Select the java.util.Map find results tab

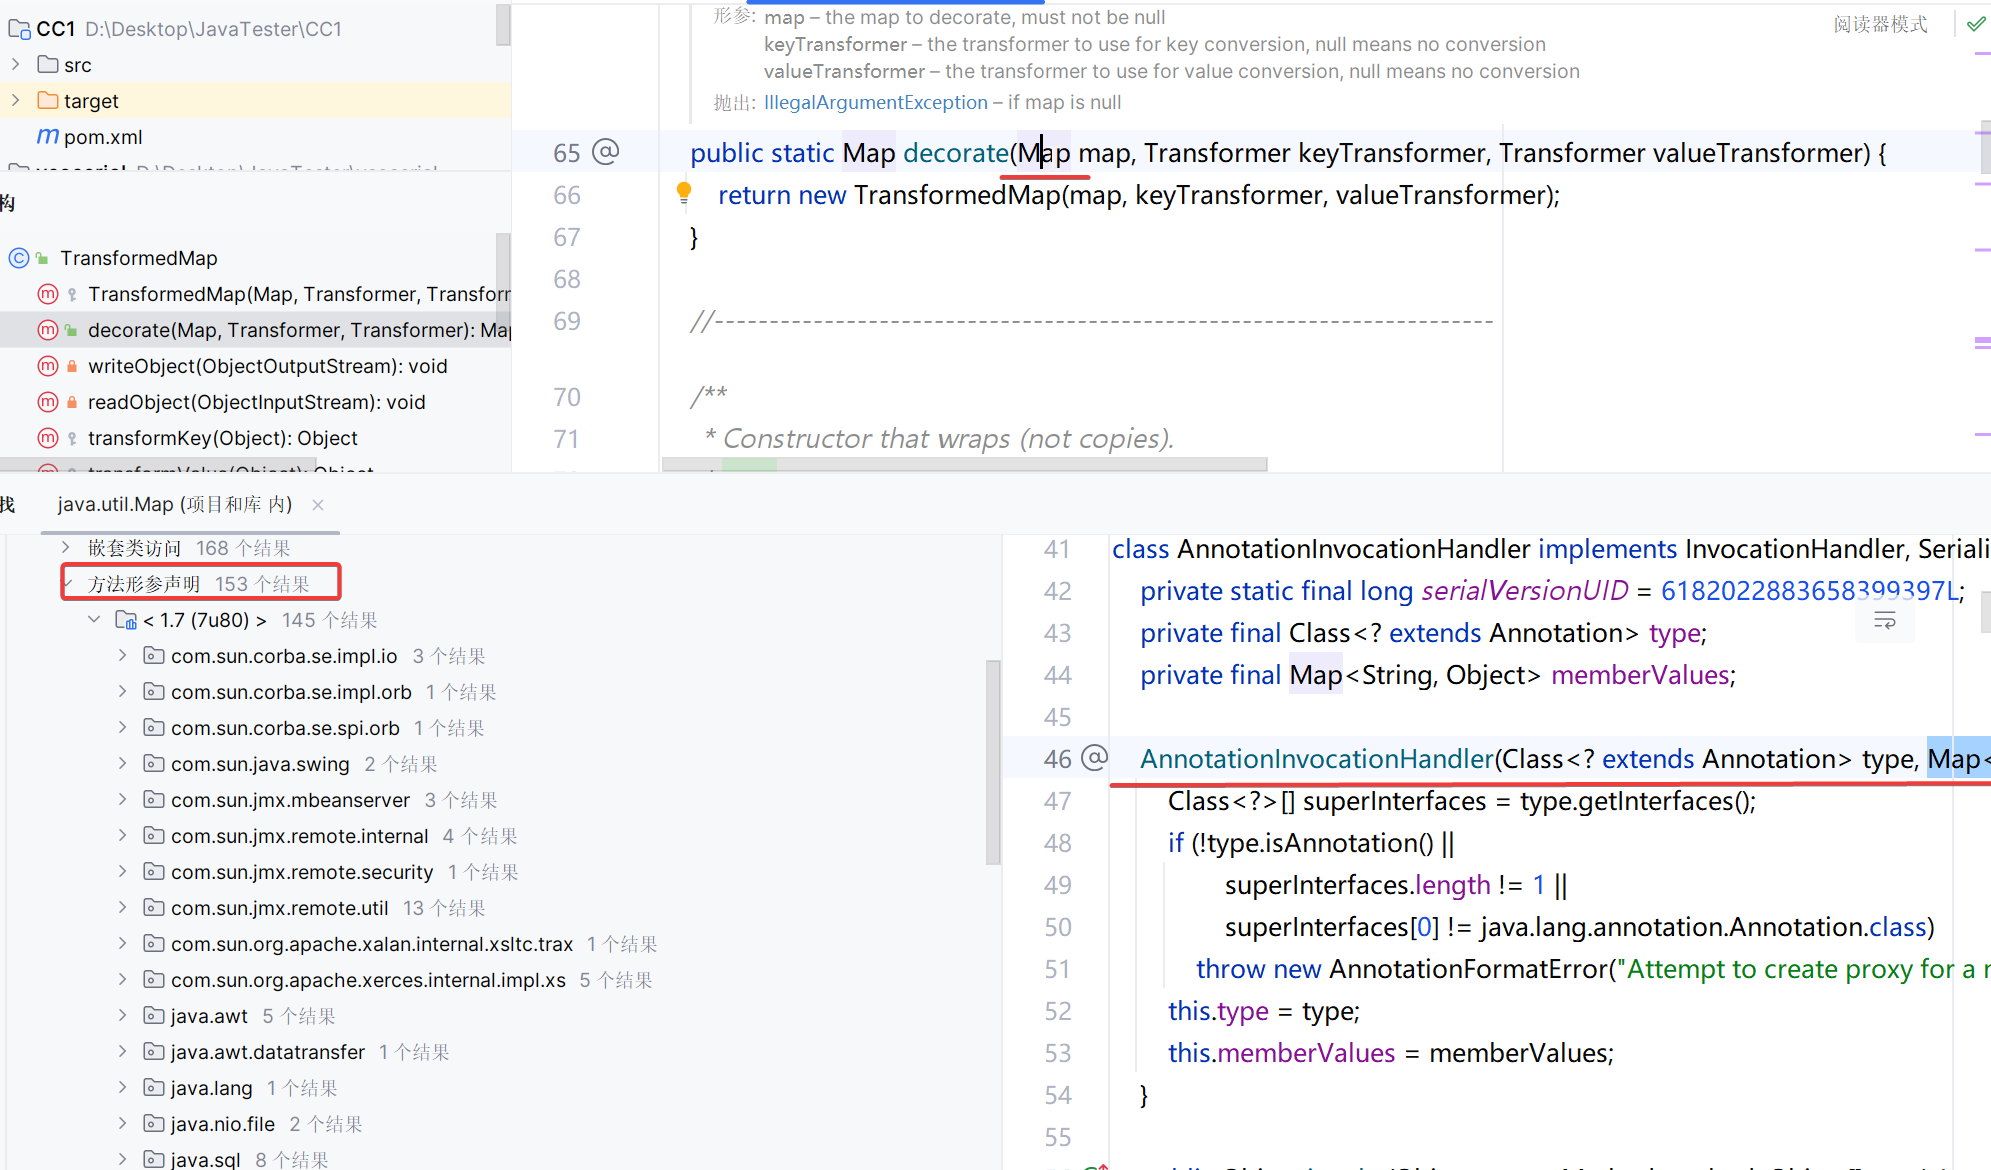click(174, 505)
